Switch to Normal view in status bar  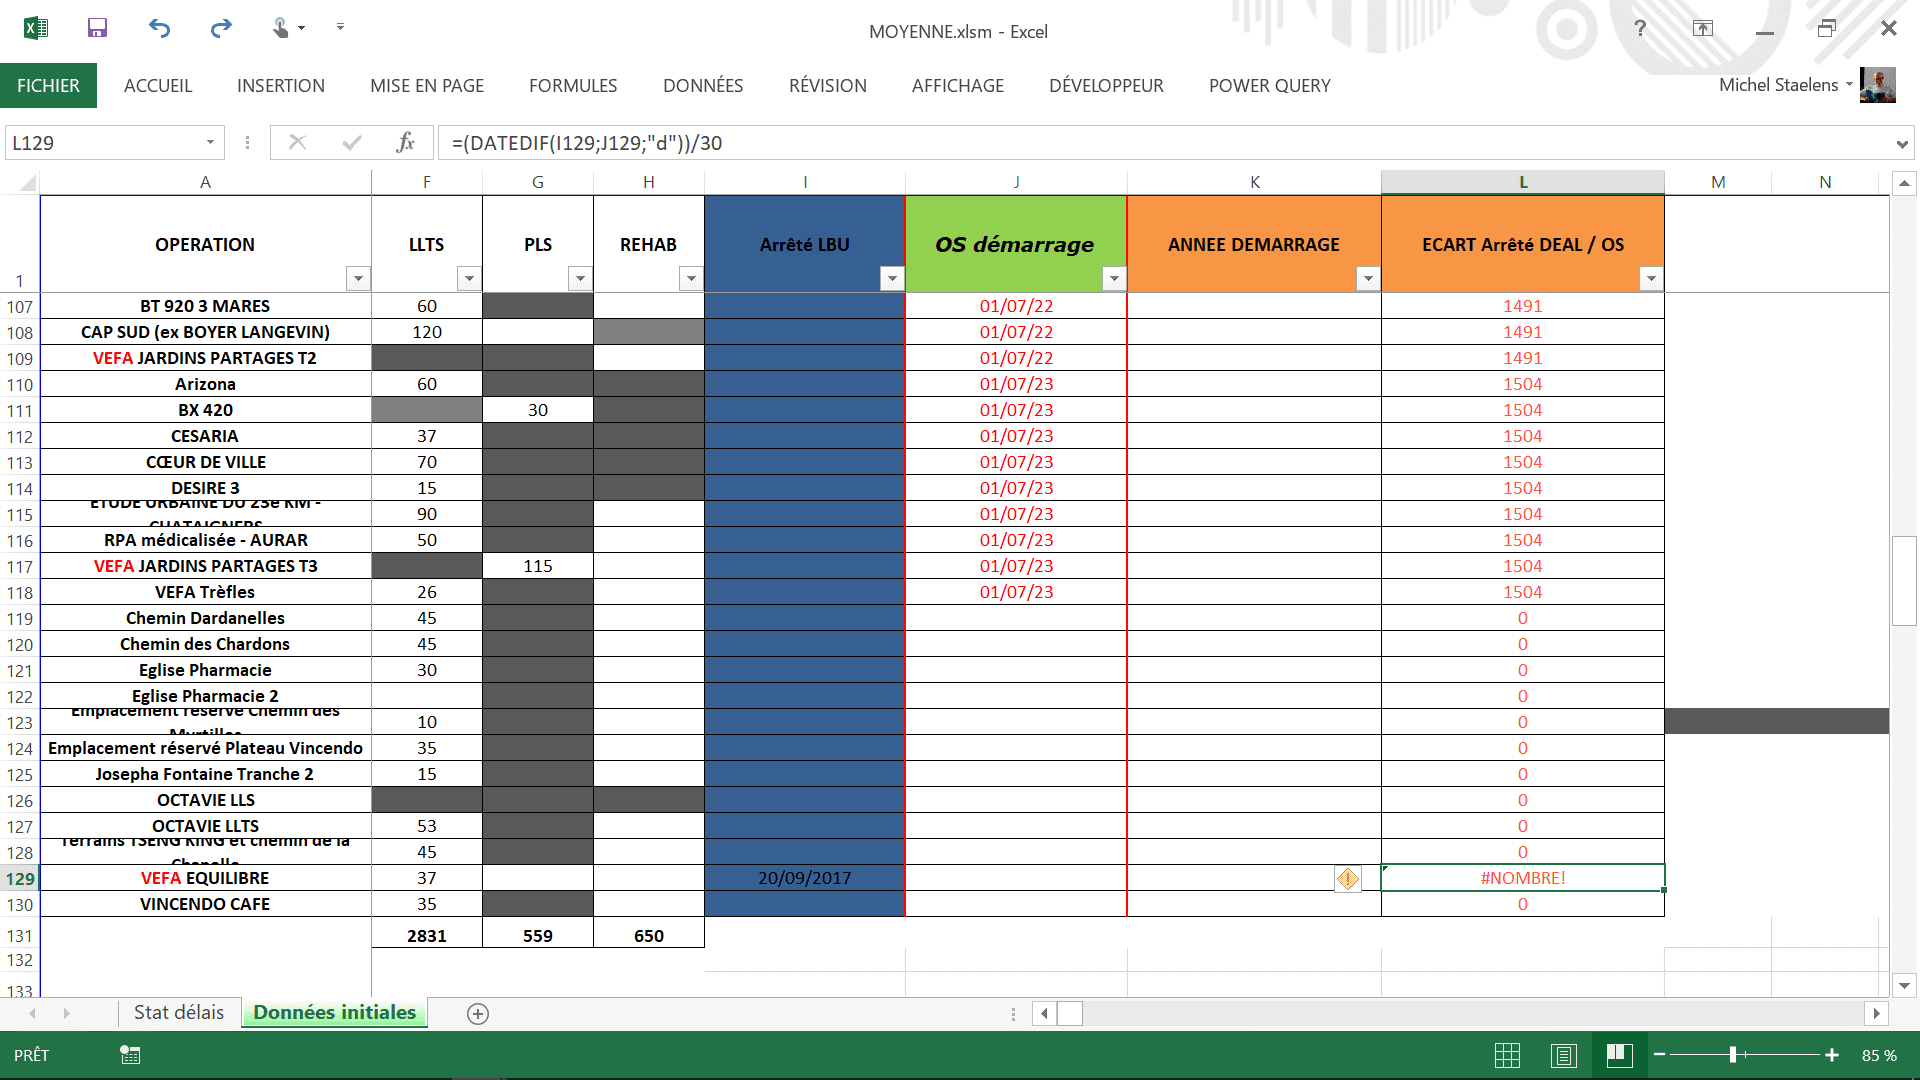click(x=1507, y=1055)
